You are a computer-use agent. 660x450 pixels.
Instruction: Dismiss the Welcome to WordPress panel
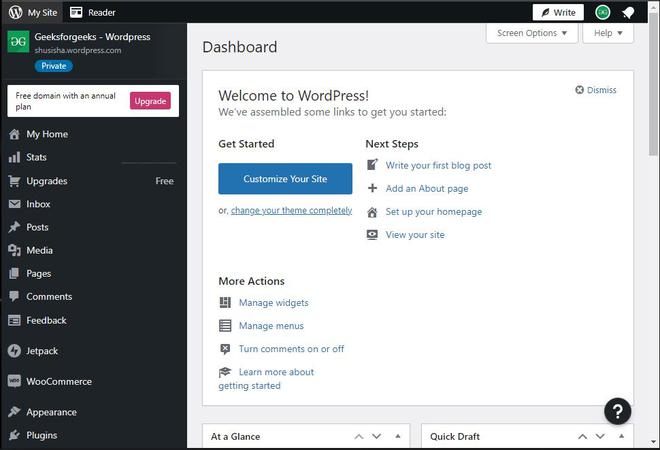click(596, 90)
